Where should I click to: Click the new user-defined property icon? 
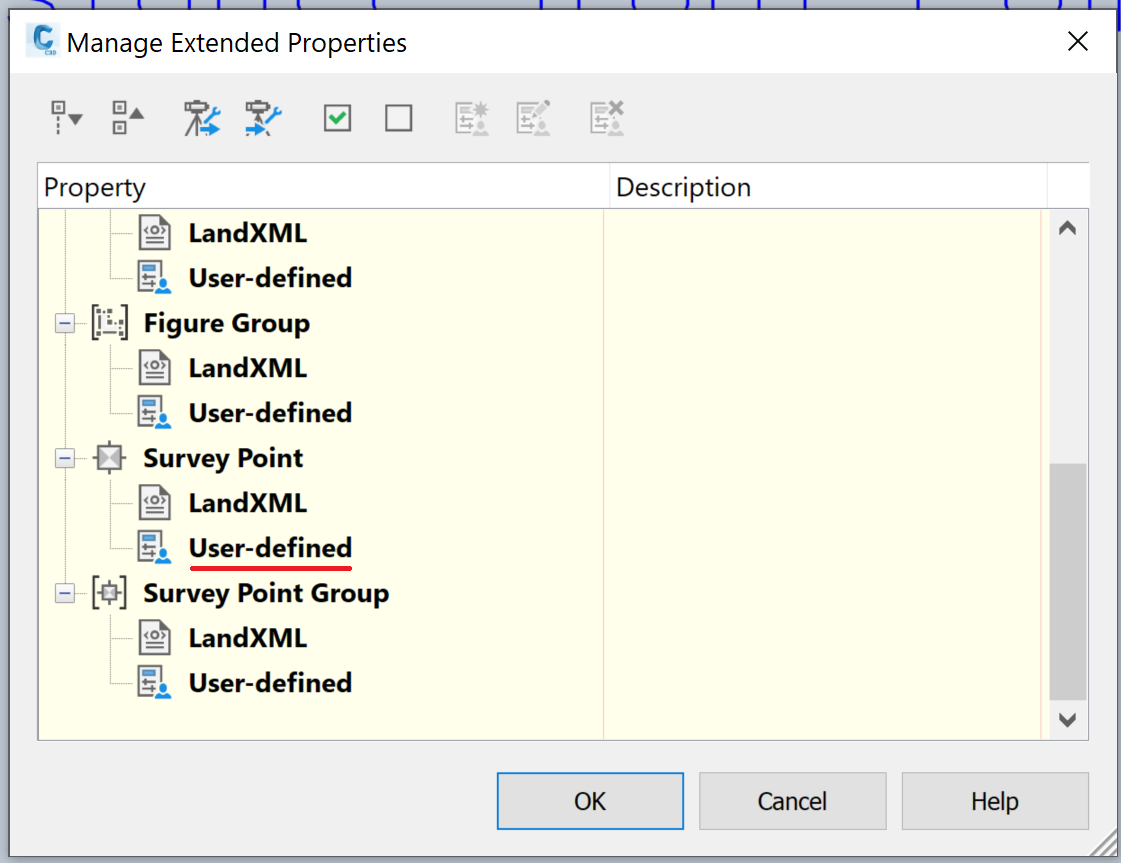point(471,118)
